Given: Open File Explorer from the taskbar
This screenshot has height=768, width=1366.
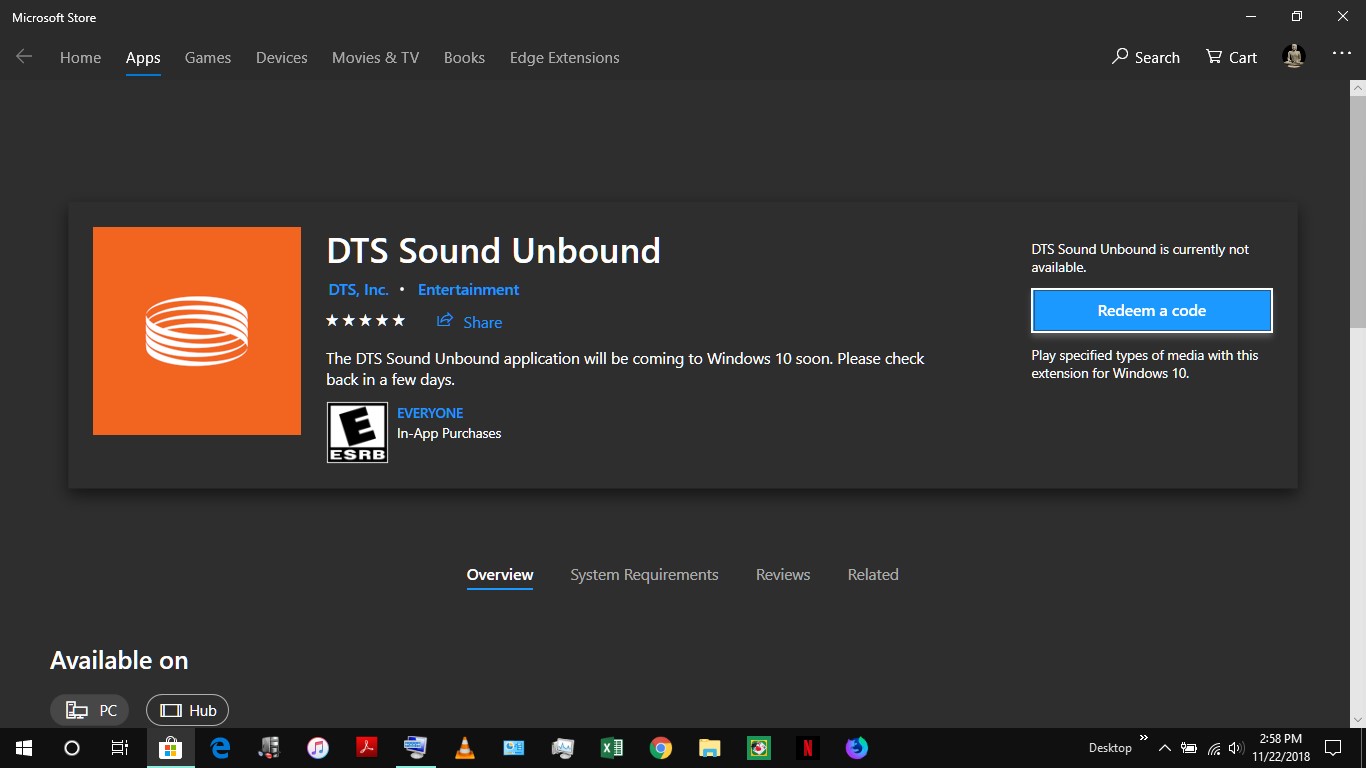Looking at the screenshot, I should (710, 748).
